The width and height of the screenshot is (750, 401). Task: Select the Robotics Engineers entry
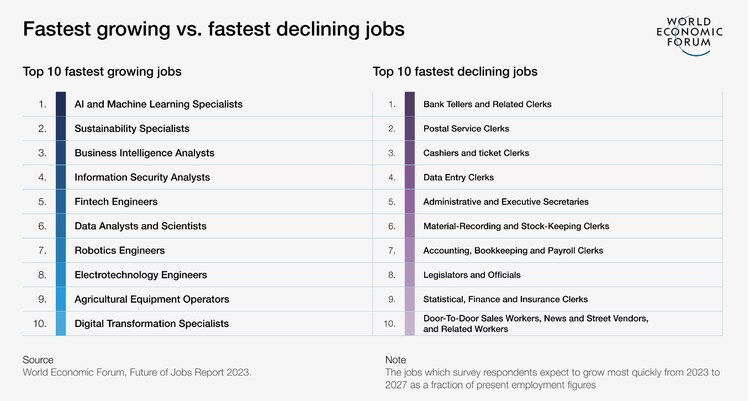tap(119, 250)
